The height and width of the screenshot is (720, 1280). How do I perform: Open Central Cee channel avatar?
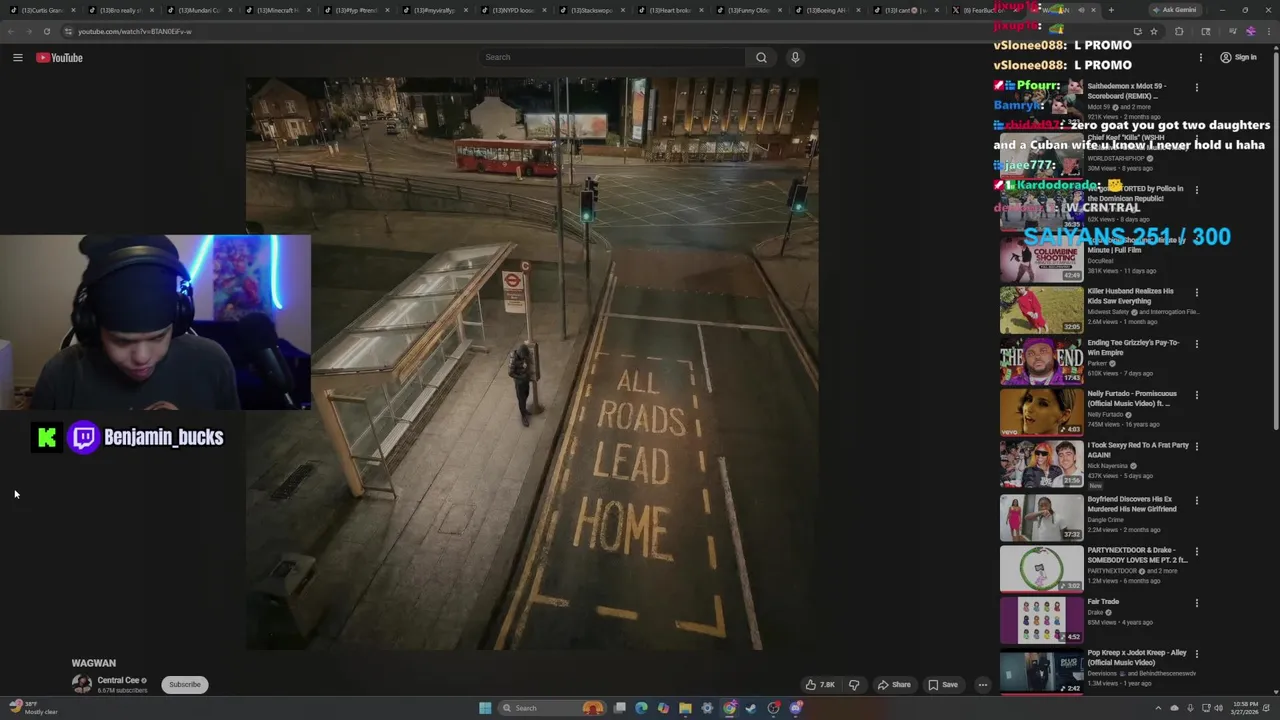point(82,684)
